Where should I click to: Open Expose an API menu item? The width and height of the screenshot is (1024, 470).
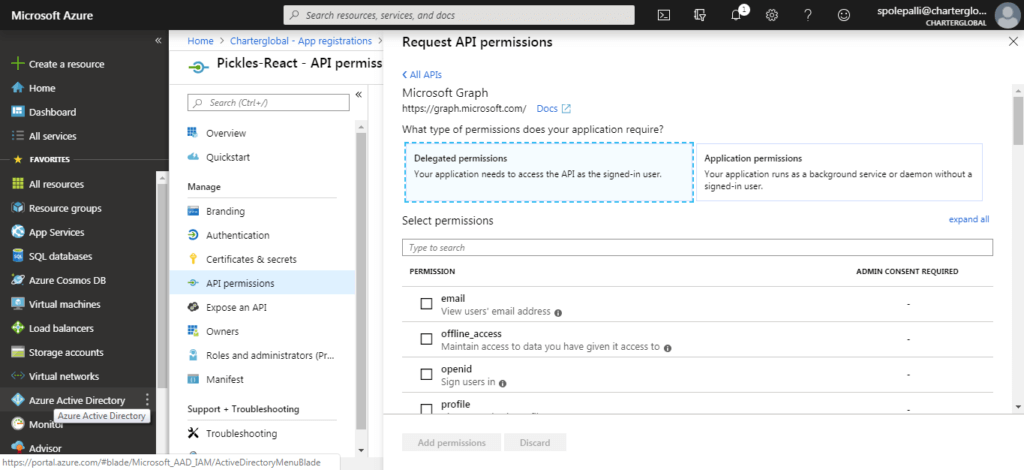[236, 307]
